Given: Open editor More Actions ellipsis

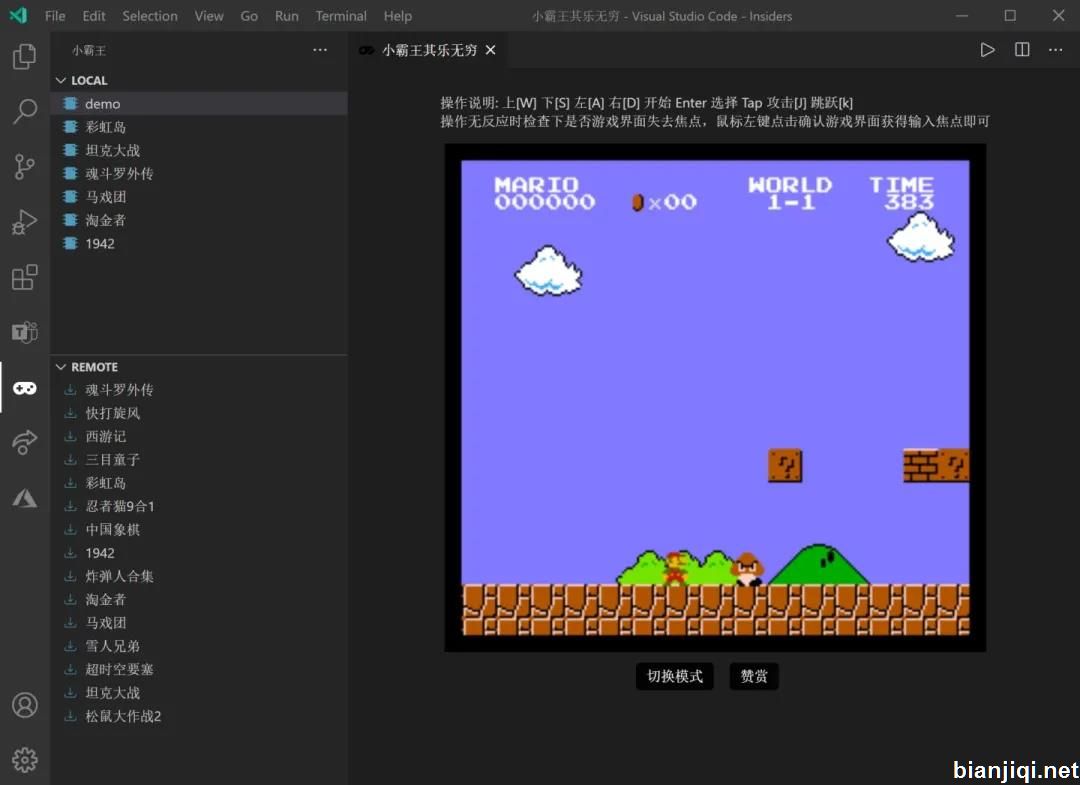Looking at the screenshot, I should tap(1055, 50).
